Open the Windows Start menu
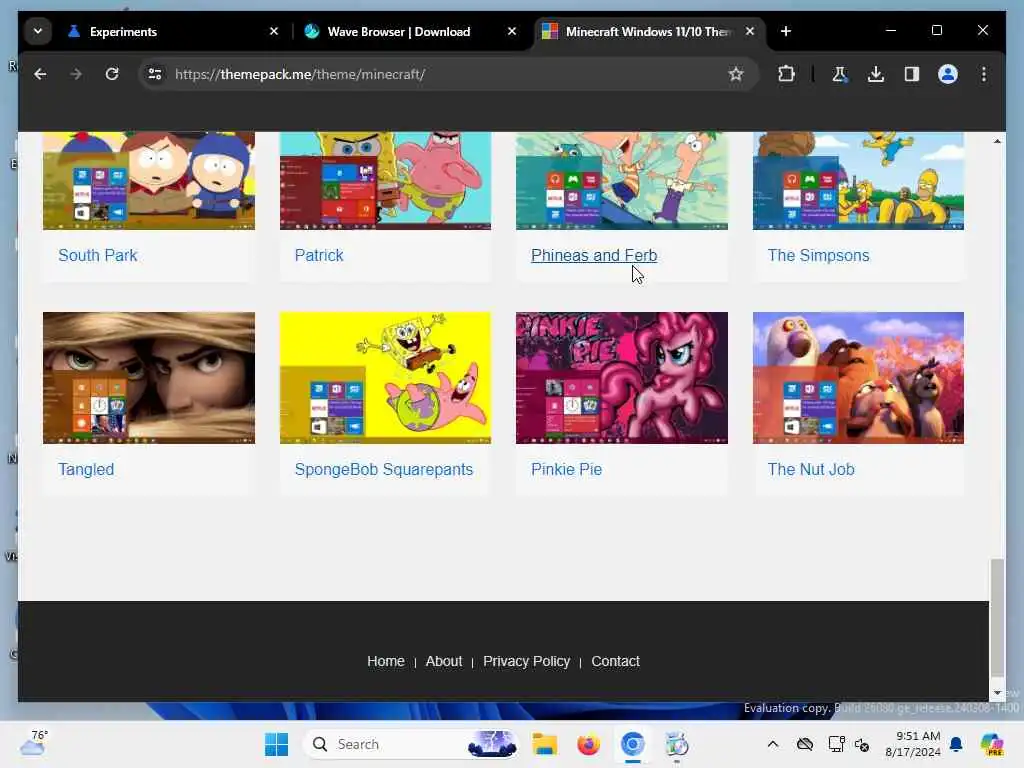The width and height of the screenshot is (1024, 768). pos(277,744)
